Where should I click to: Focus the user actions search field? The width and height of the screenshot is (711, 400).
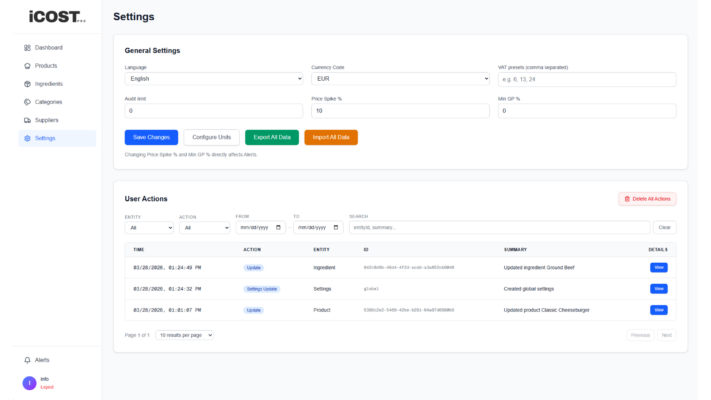tap(499, 228)
